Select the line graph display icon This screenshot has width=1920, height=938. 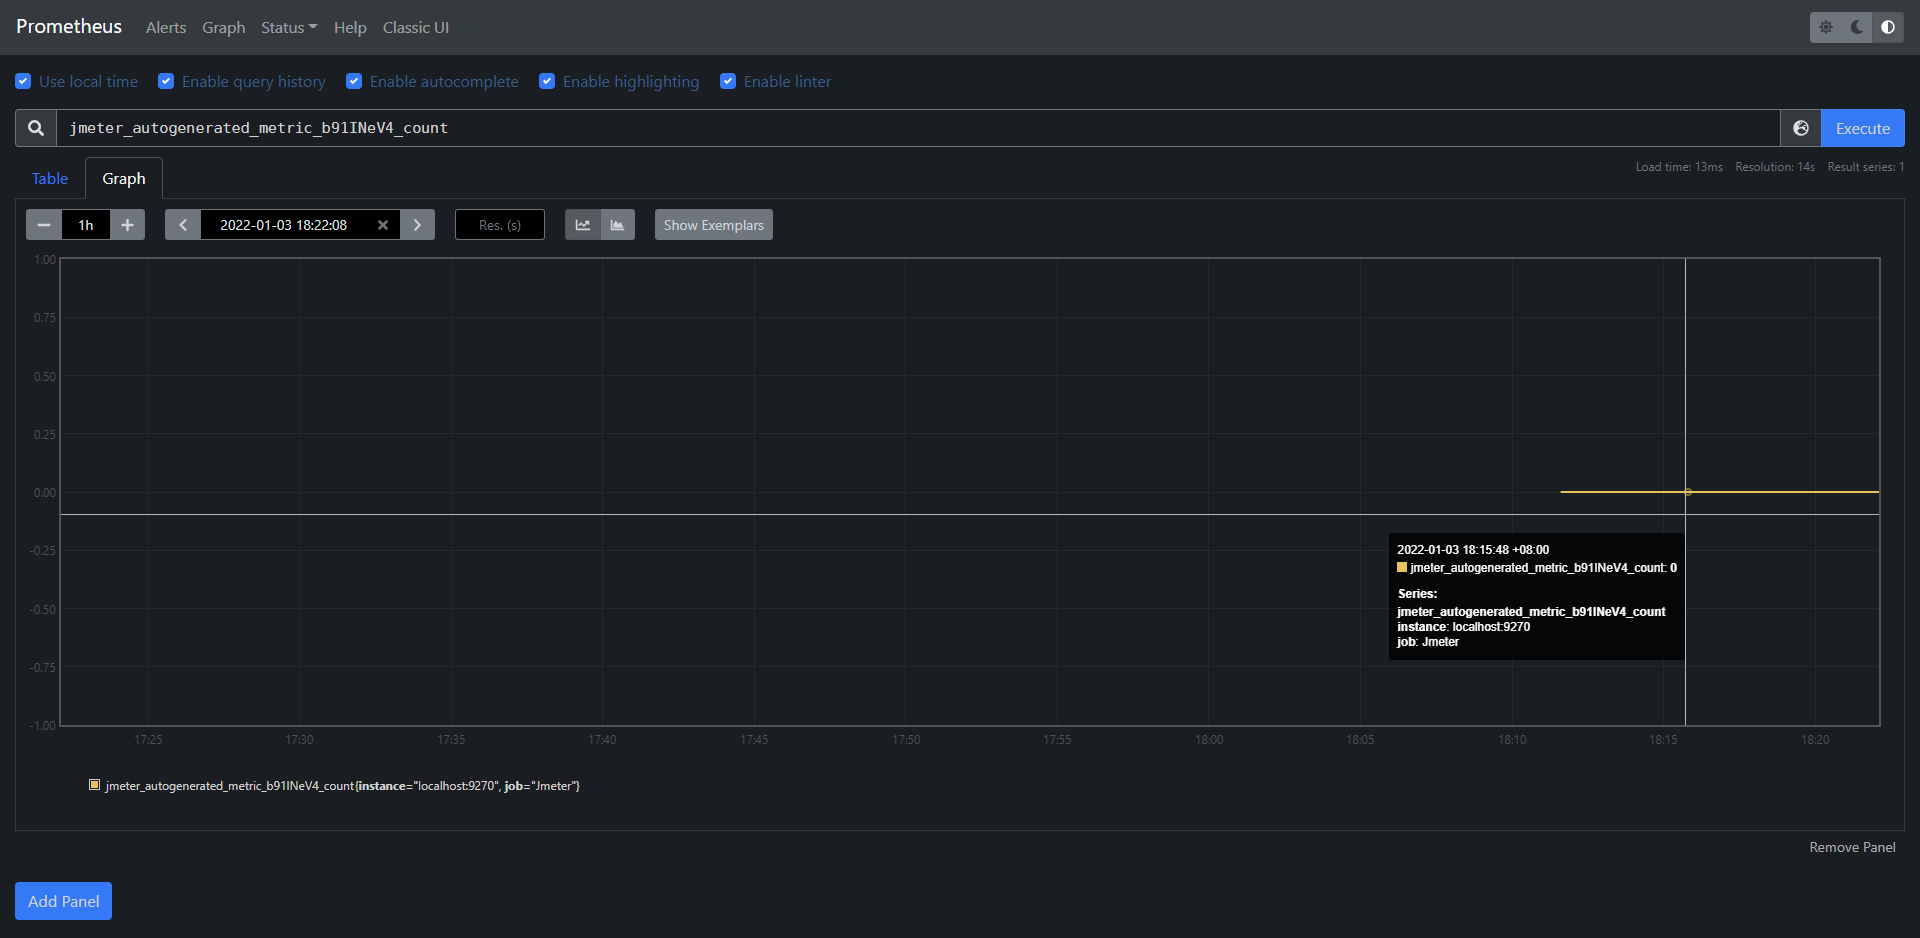tap(582, 224)
